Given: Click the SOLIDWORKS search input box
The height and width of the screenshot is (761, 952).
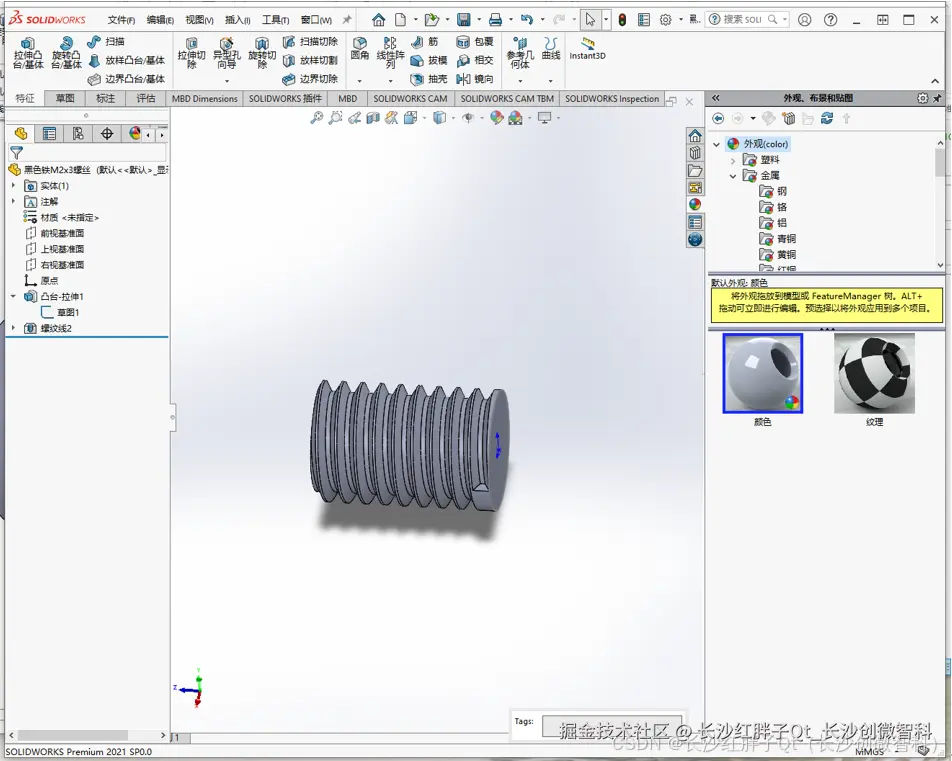Looking at the screenshot, I should pos(742,19).
